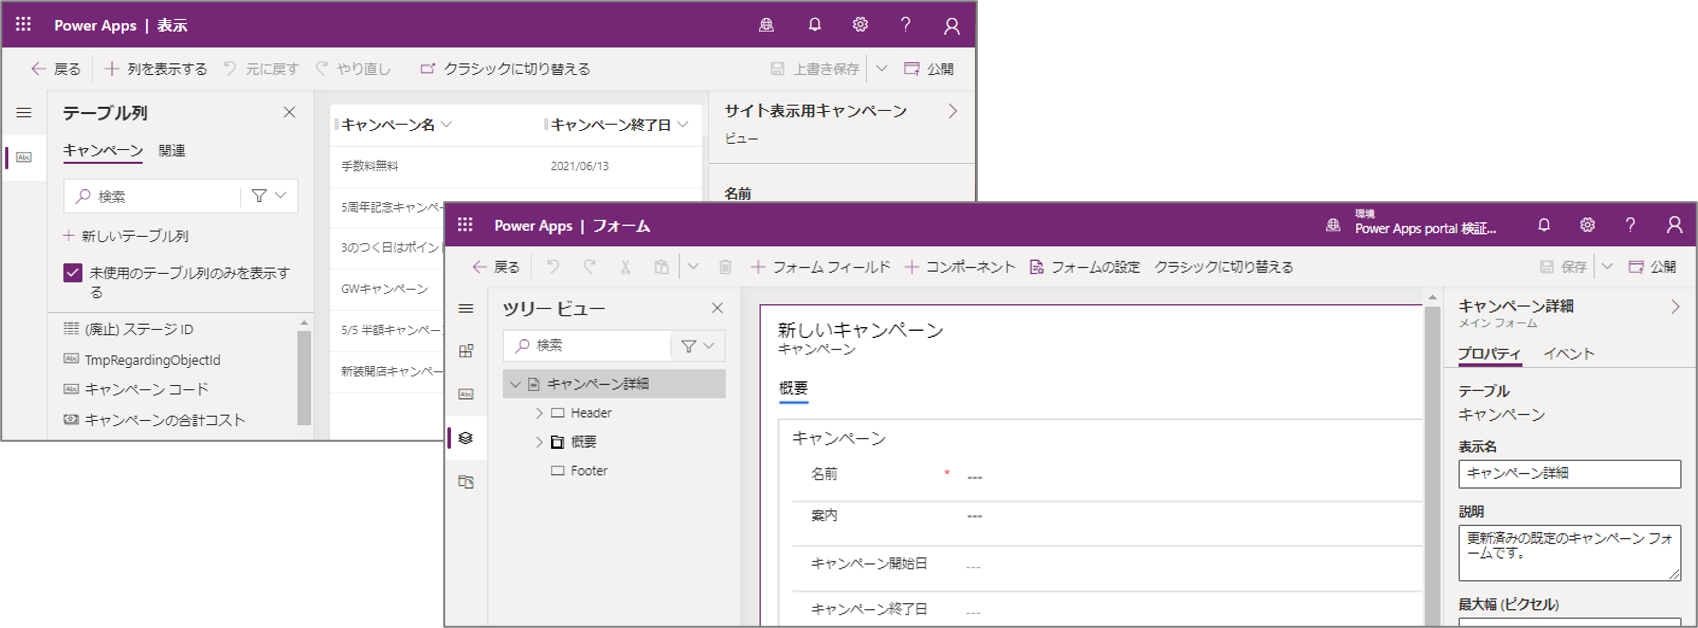
Task: Click environment picker Power Apps portal 検証
Action: pyautogui.click(x=1412, y=223)
